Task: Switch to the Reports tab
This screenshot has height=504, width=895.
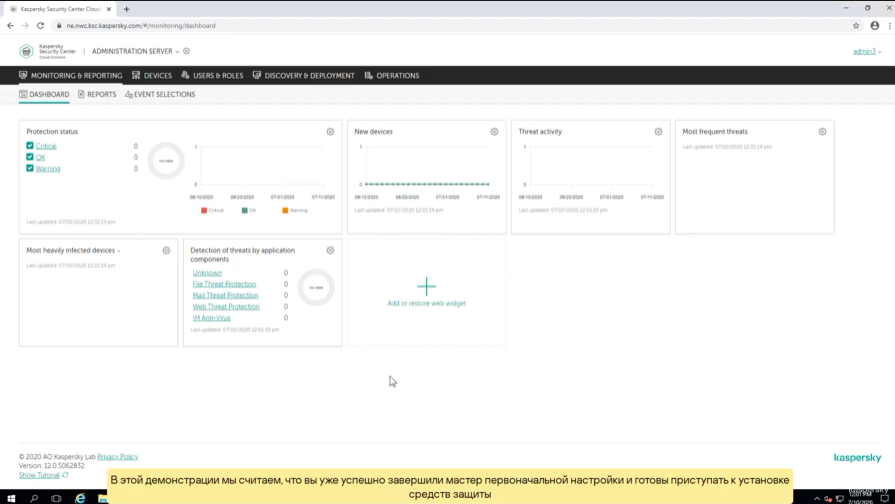Action: point(97,94)
